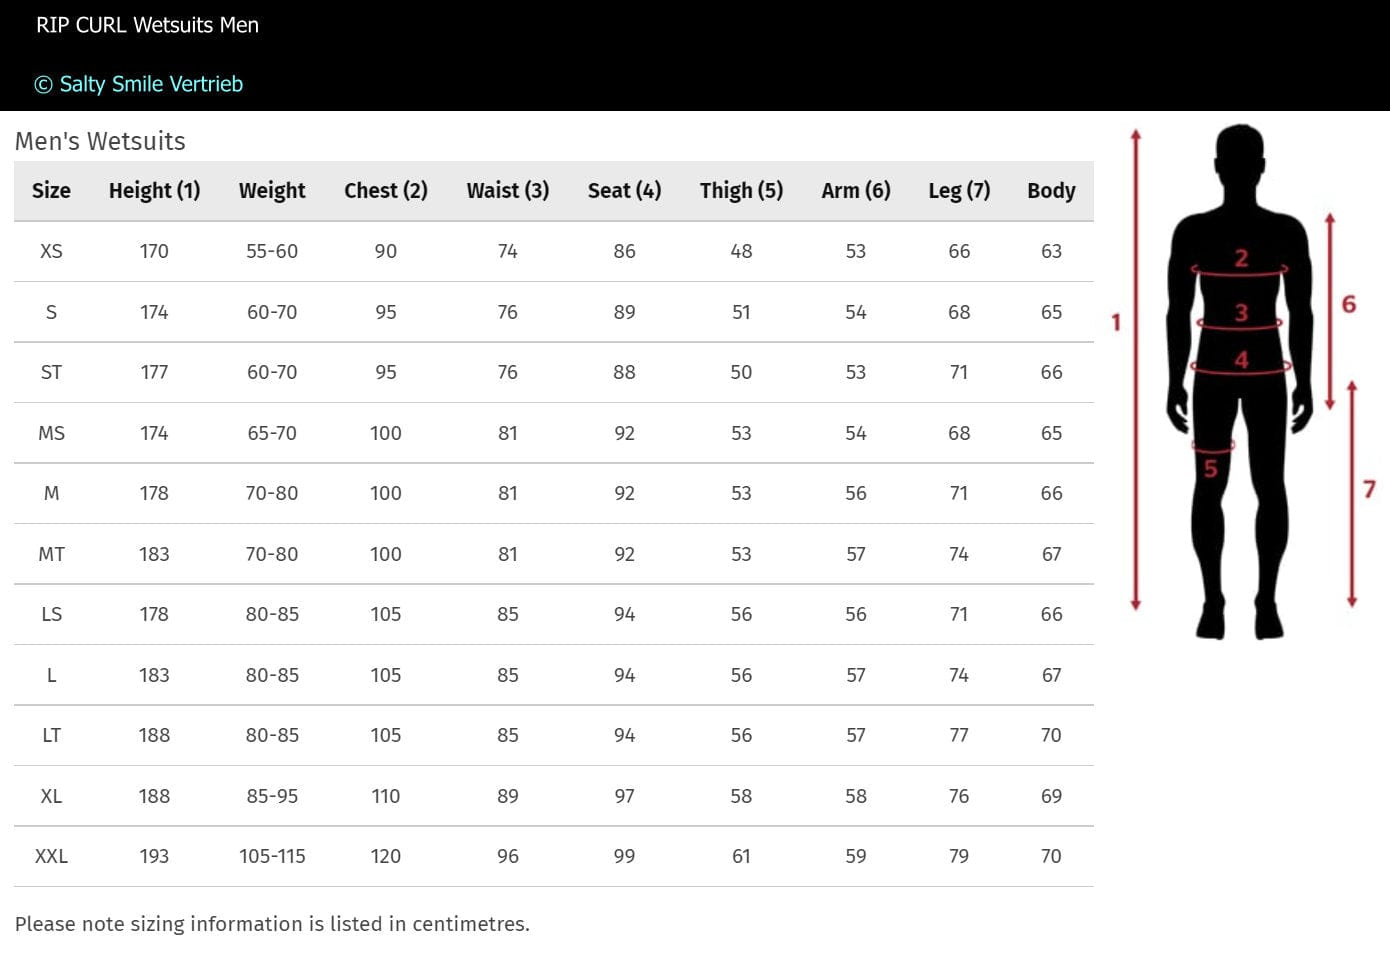This screenshot has height=963, width=1390.
Task: Select the XS size row label
Action: coord(51,251)
